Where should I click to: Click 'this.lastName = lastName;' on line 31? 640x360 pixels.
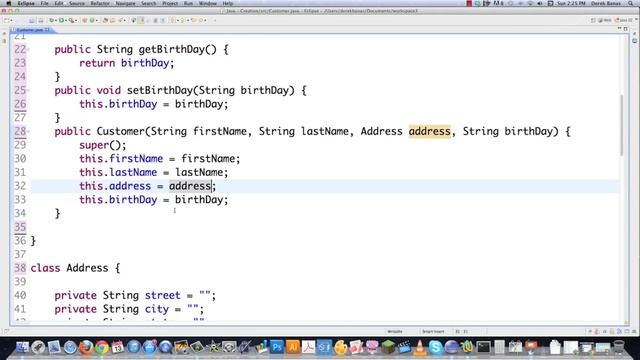[x=153, y=172]
